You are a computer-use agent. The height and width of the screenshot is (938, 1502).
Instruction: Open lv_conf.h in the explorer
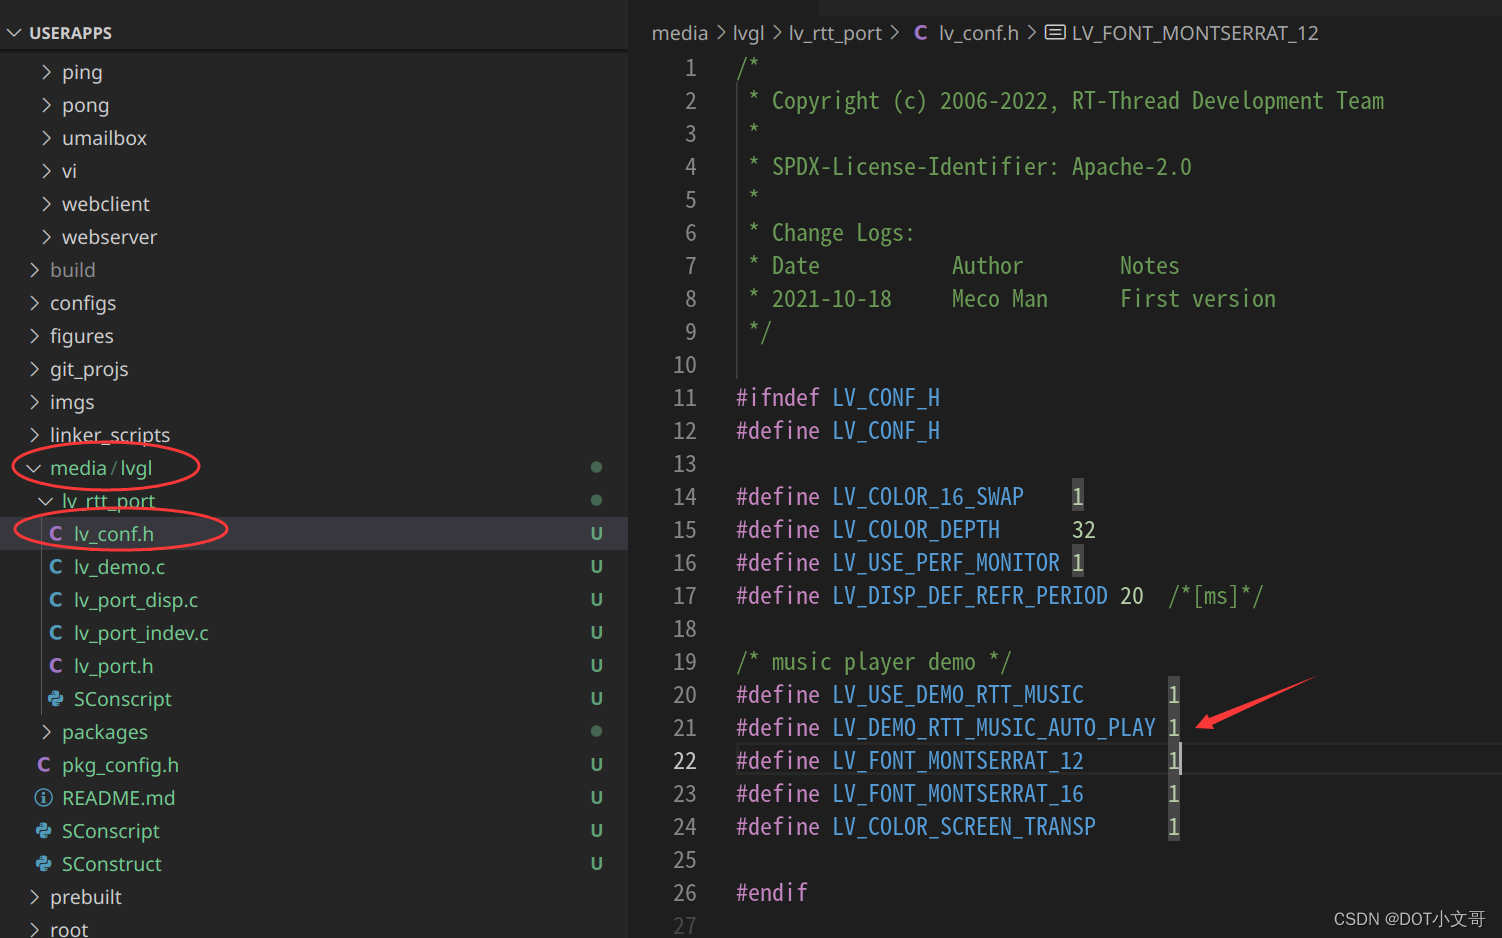pos(114,534)
